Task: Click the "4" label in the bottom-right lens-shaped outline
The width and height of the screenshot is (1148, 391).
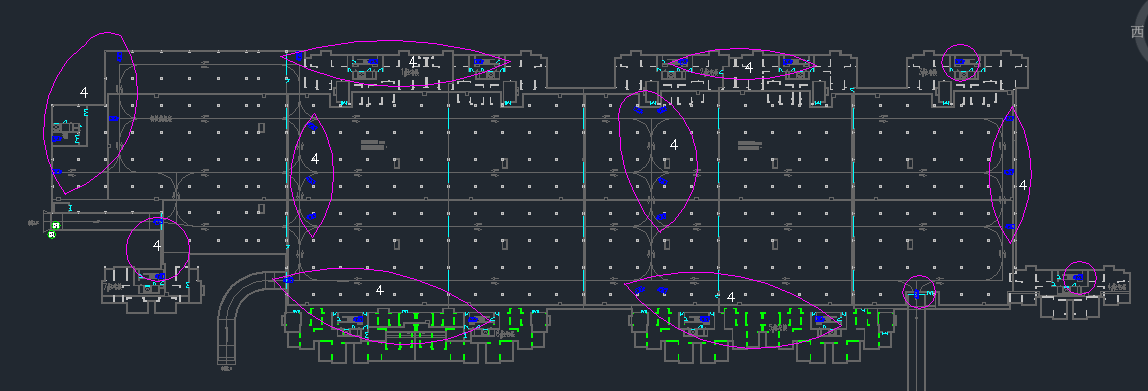Action: [x=731, y=297]
